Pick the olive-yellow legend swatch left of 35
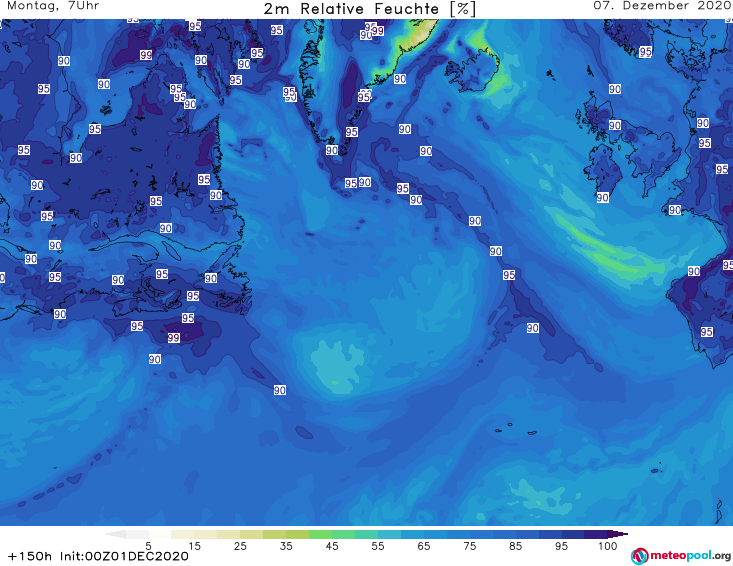The width and height of the screenshot is (733, 566). [x=274, y=534]
